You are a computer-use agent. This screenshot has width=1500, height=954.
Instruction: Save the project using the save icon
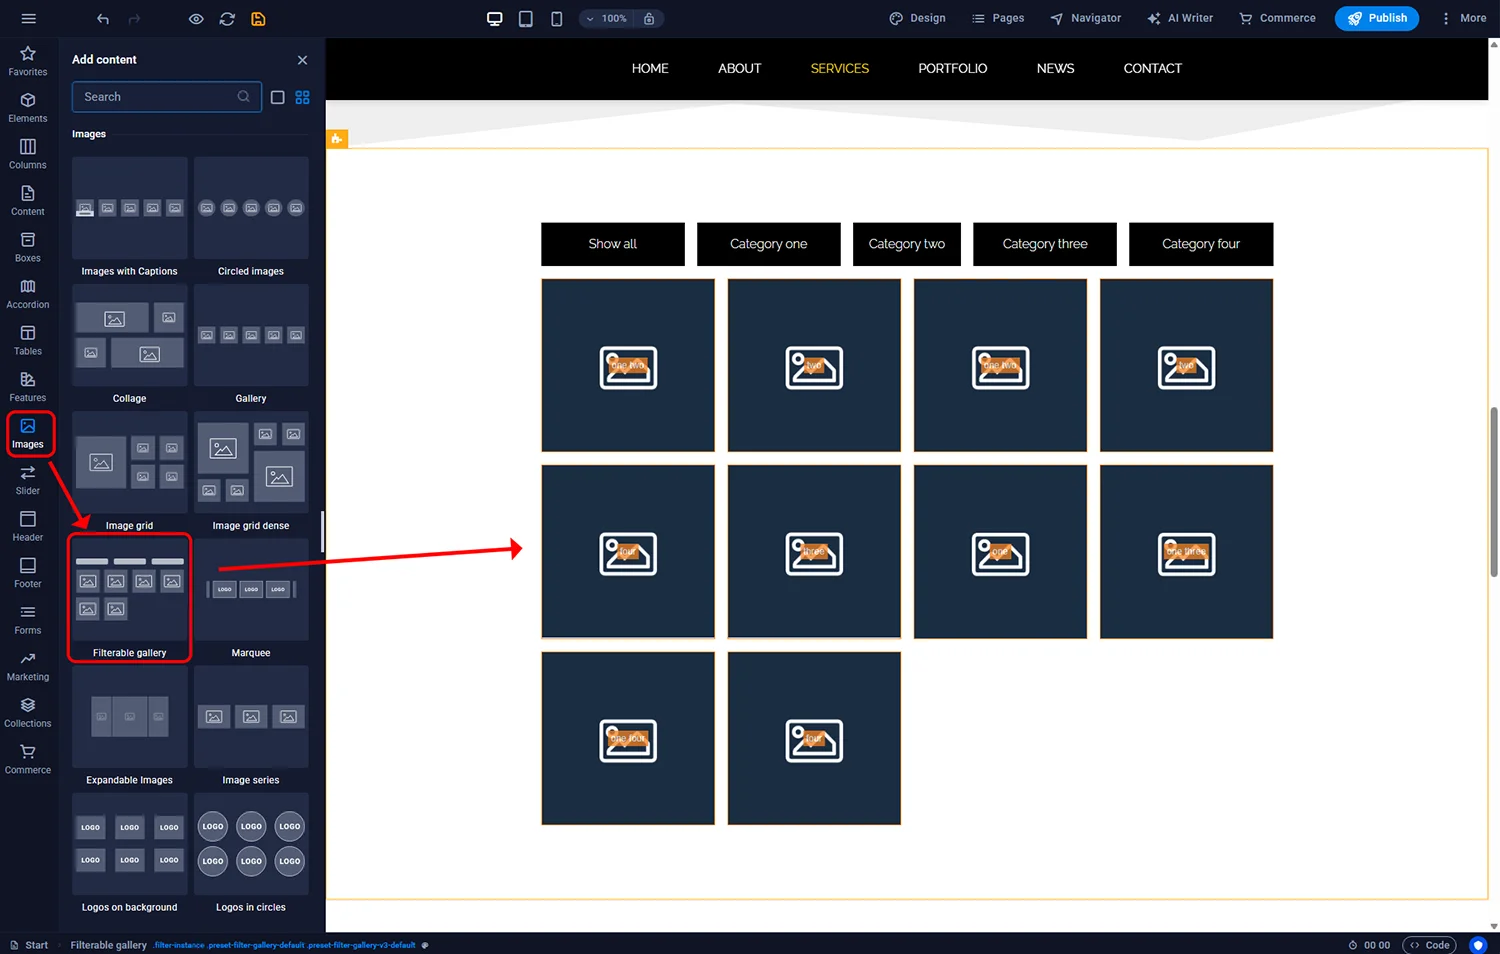tap(258, 18)
